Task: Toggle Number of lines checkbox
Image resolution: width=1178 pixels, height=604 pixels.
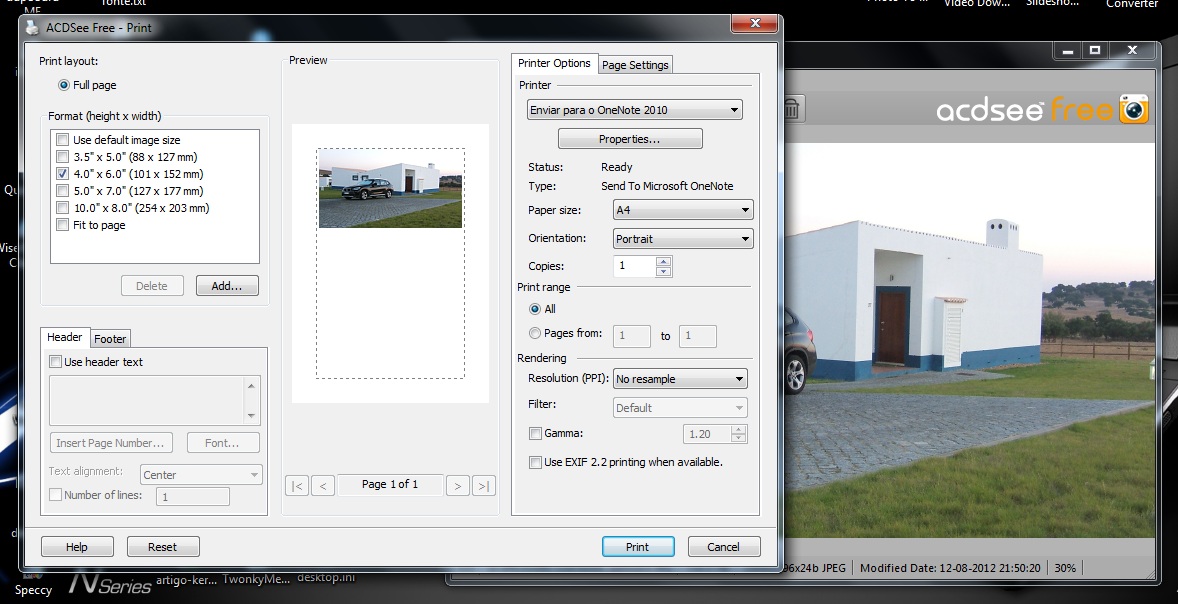Action: [55, 494]
